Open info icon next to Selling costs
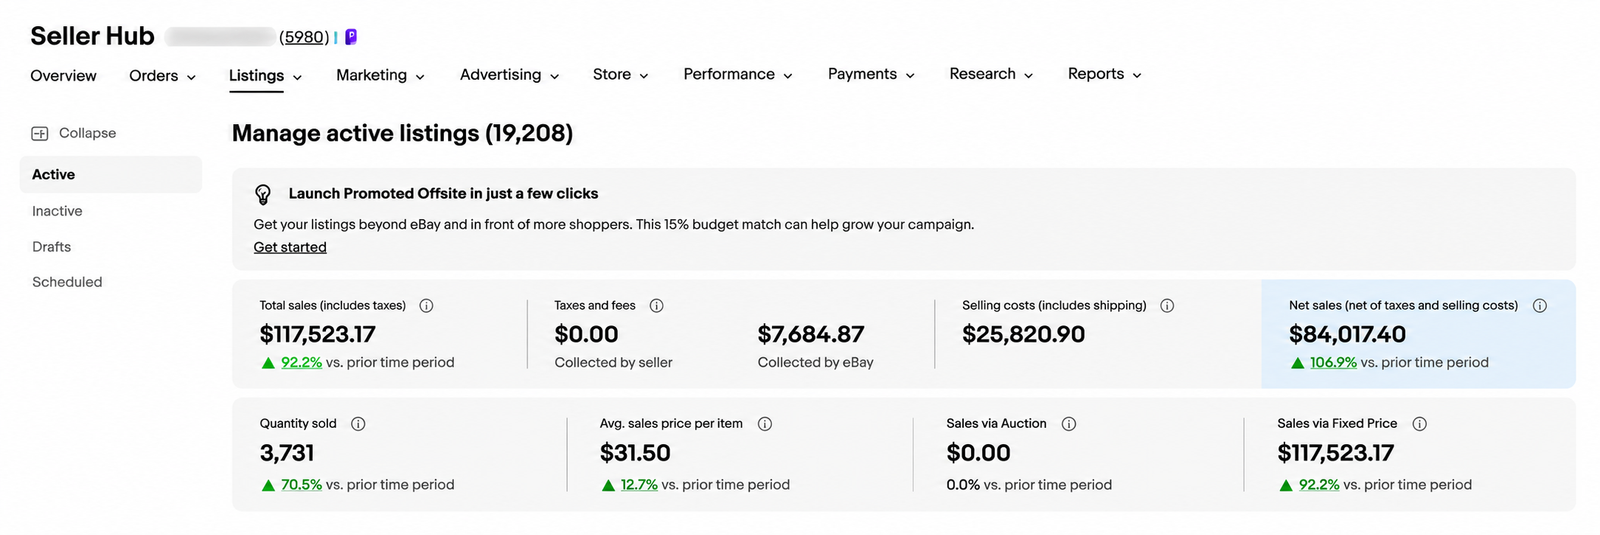 1167,306
